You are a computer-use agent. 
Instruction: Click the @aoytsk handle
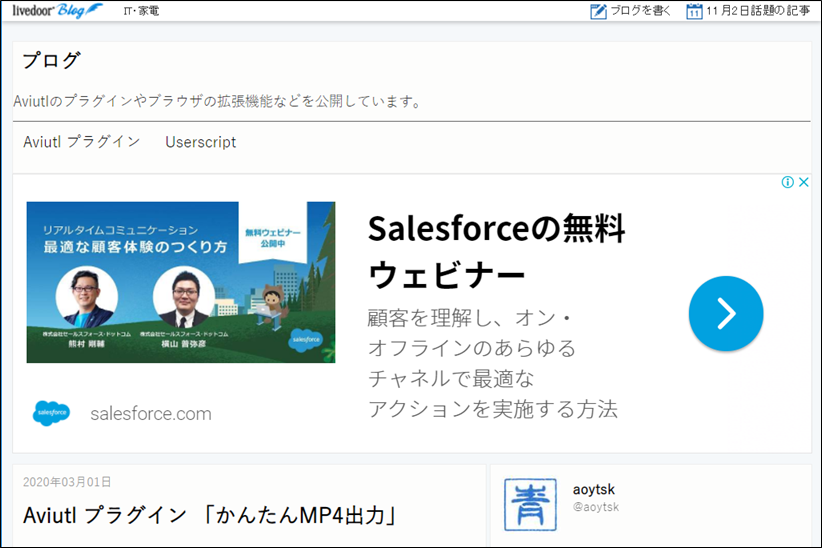[596, 507]
